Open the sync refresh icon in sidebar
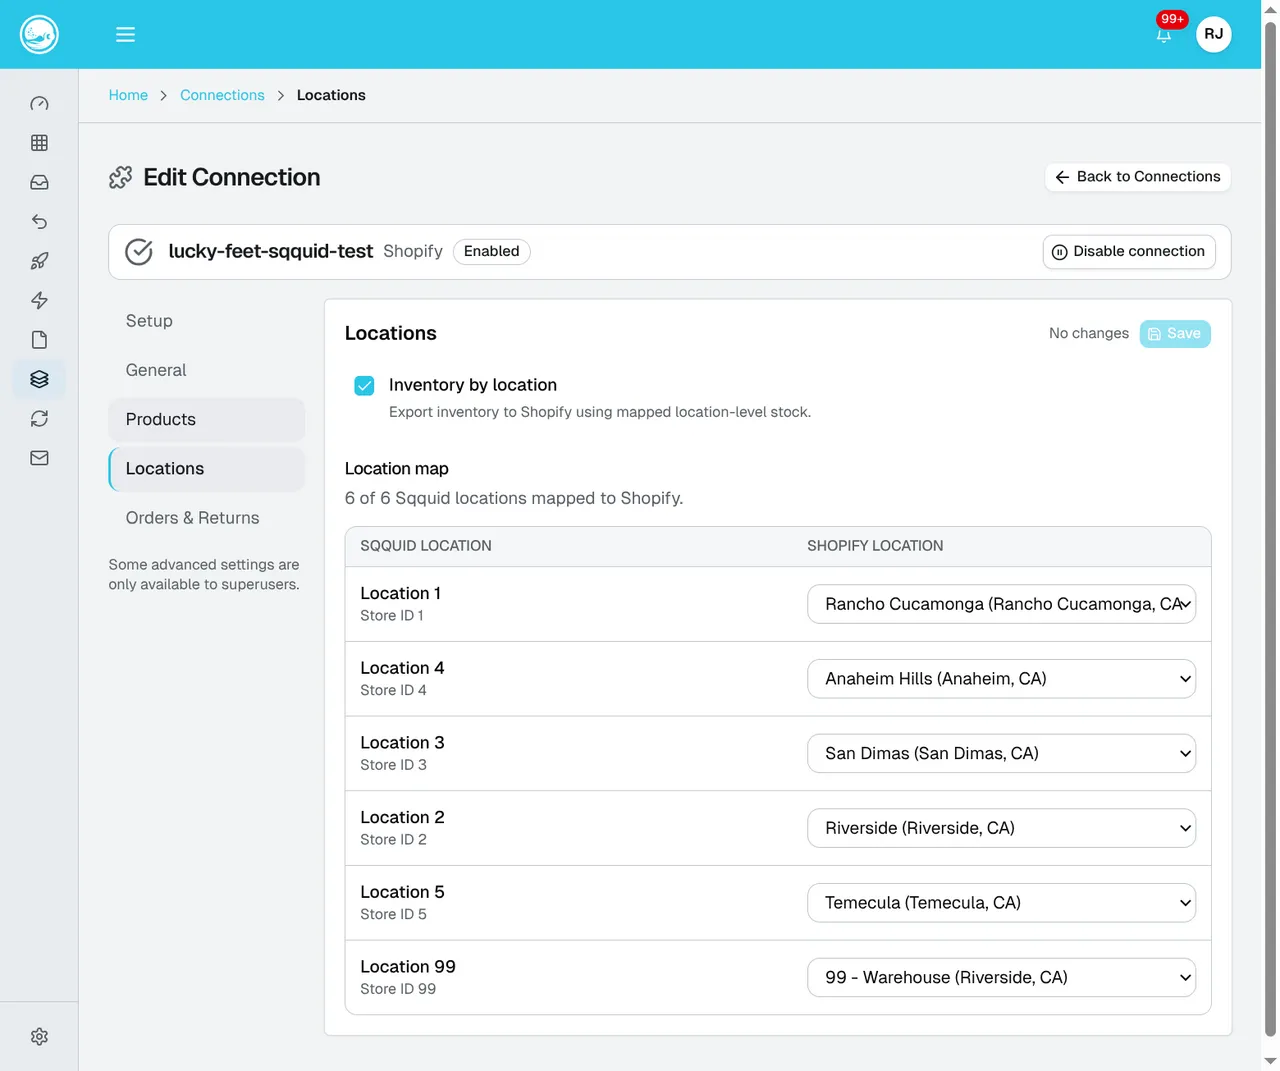The width and height of the screenshot is (1280, 1071). click(39, 418)
